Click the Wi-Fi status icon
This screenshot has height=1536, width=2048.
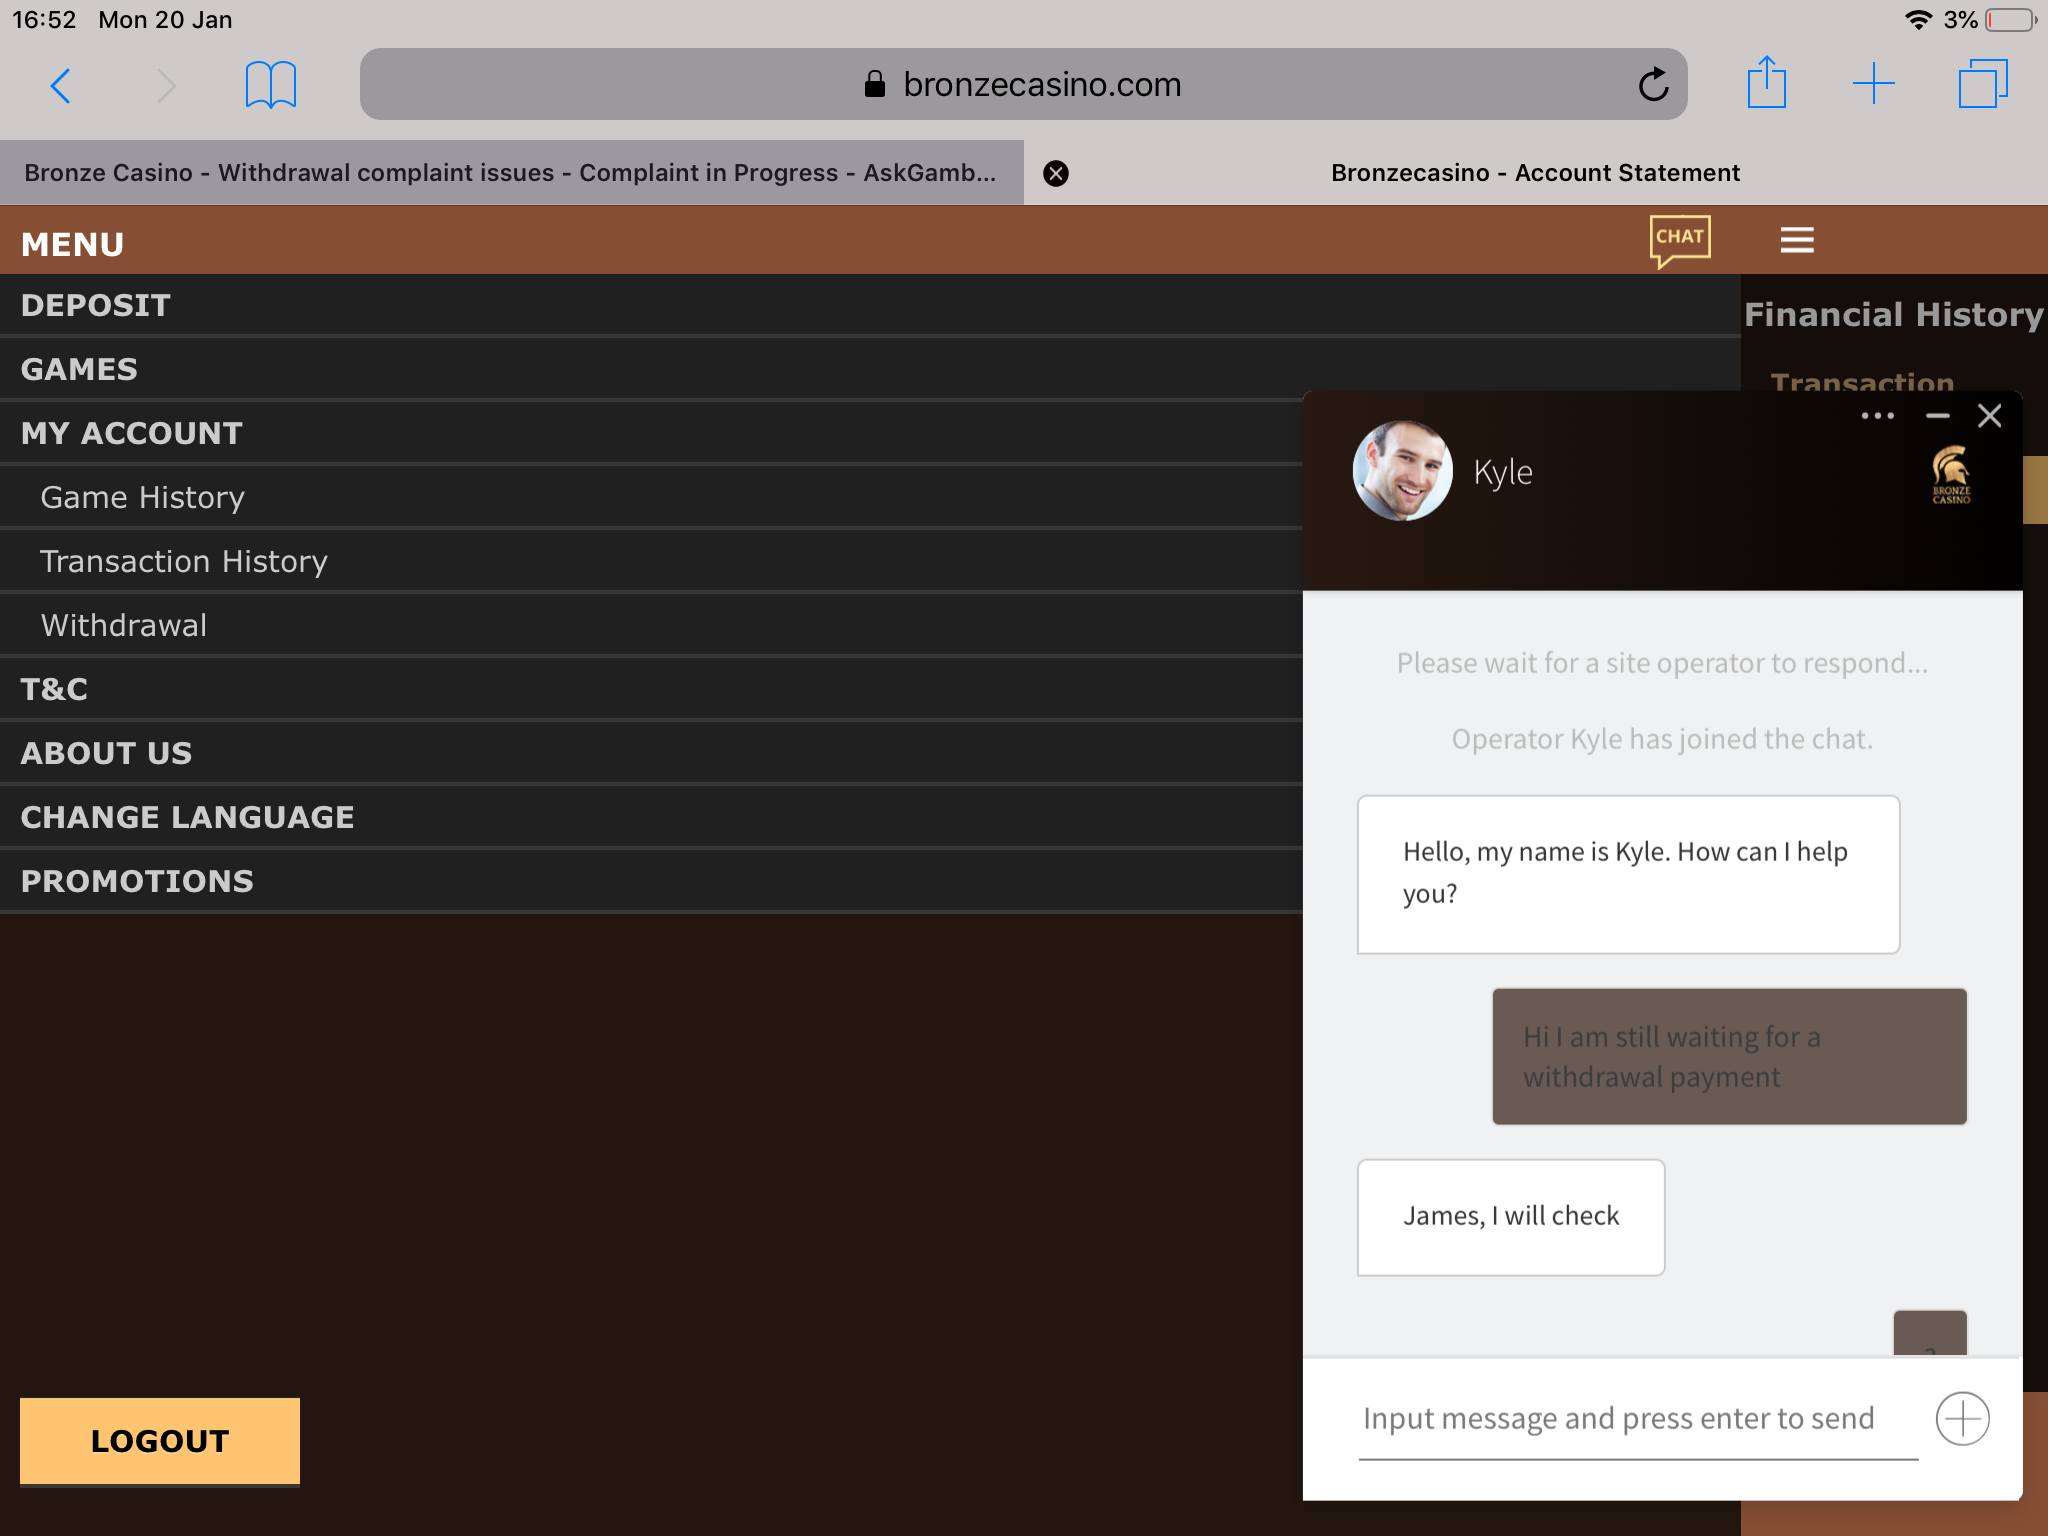[1918, 20]
